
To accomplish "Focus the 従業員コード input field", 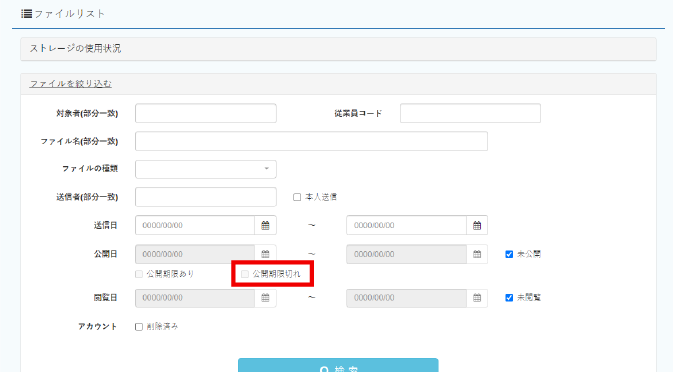I will [470, 113].
